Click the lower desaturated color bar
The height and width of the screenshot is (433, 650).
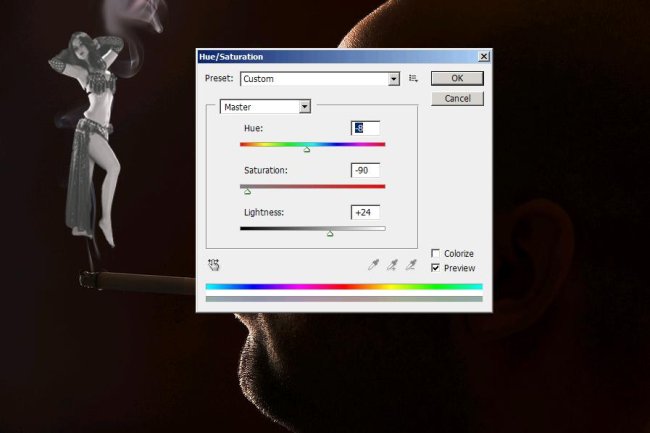pos(344,299)
